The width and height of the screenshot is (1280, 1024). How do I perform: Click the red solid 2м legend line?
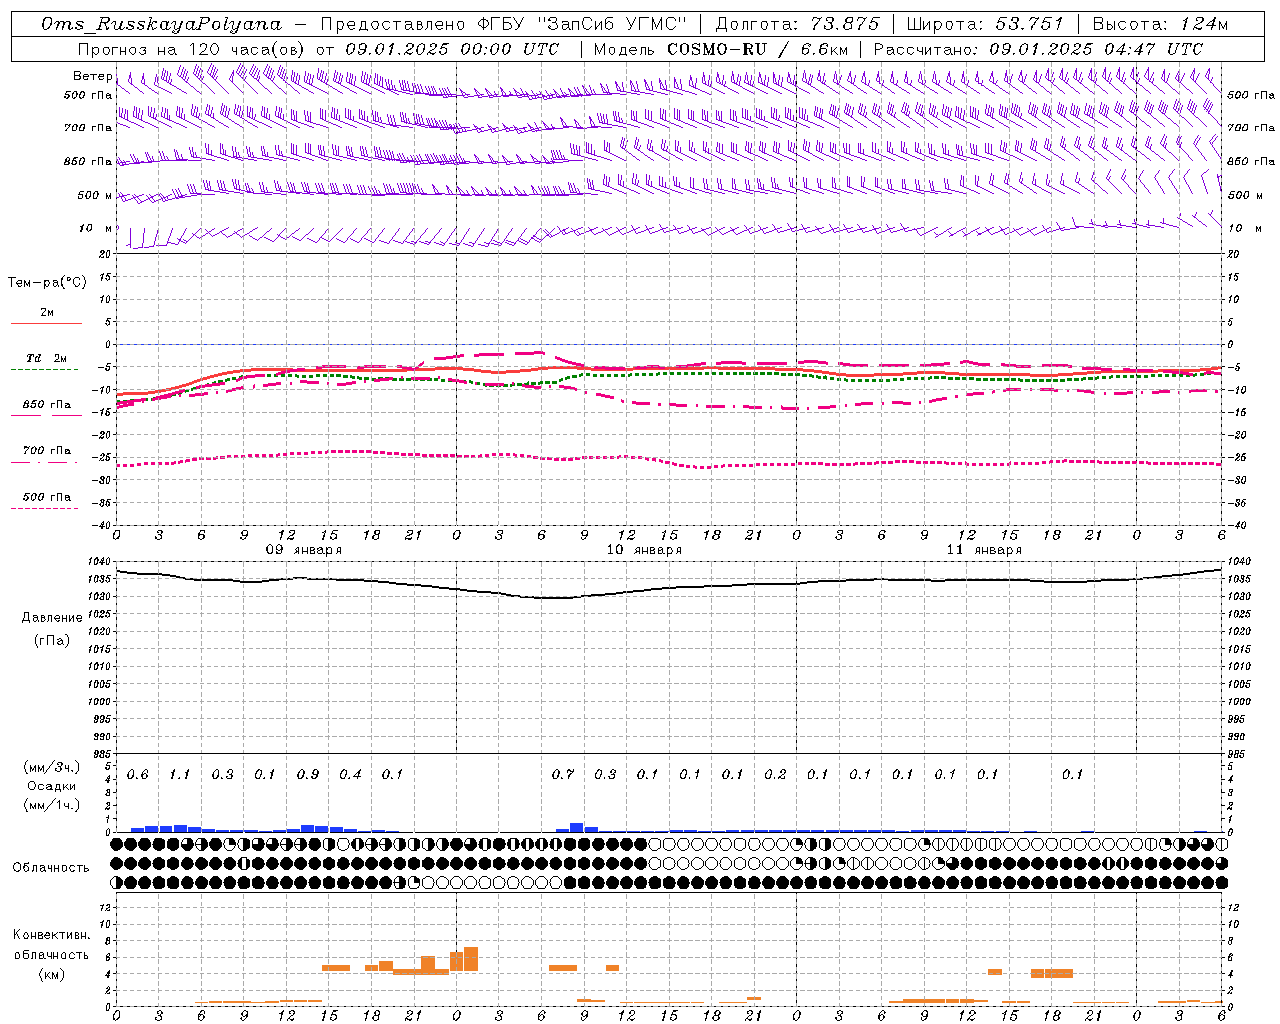pyautogui.click(x=46, y=324)
